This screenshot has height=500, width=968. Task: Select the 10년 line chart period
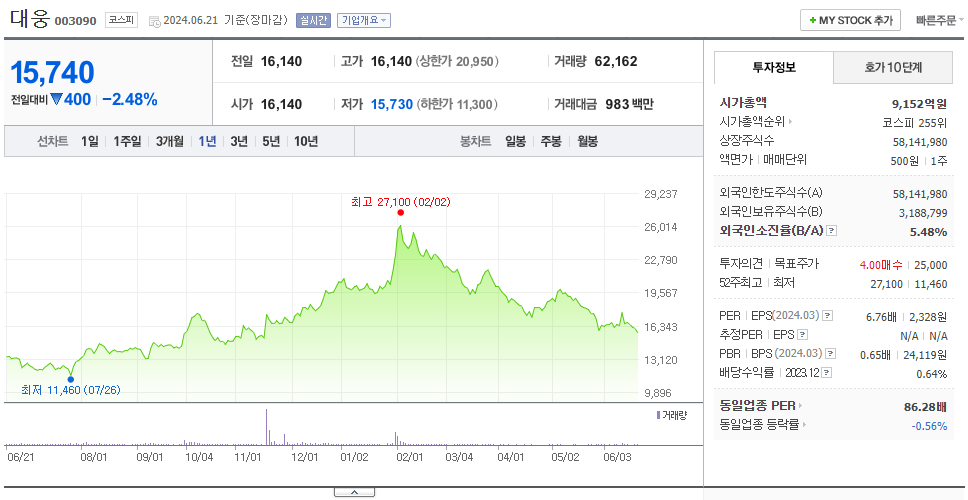(306, 141)
